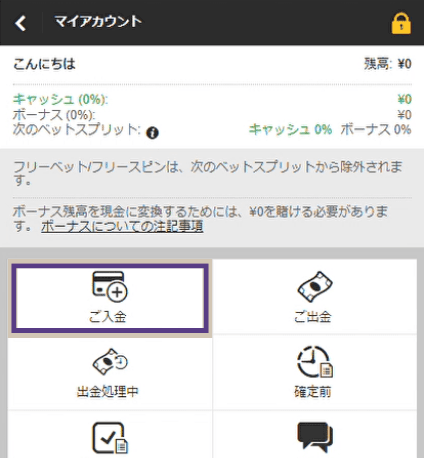The width and height of the screenshot is (424, 458).
Task: Click the checkmark document icon tile
Action: (x=110, y=435)
